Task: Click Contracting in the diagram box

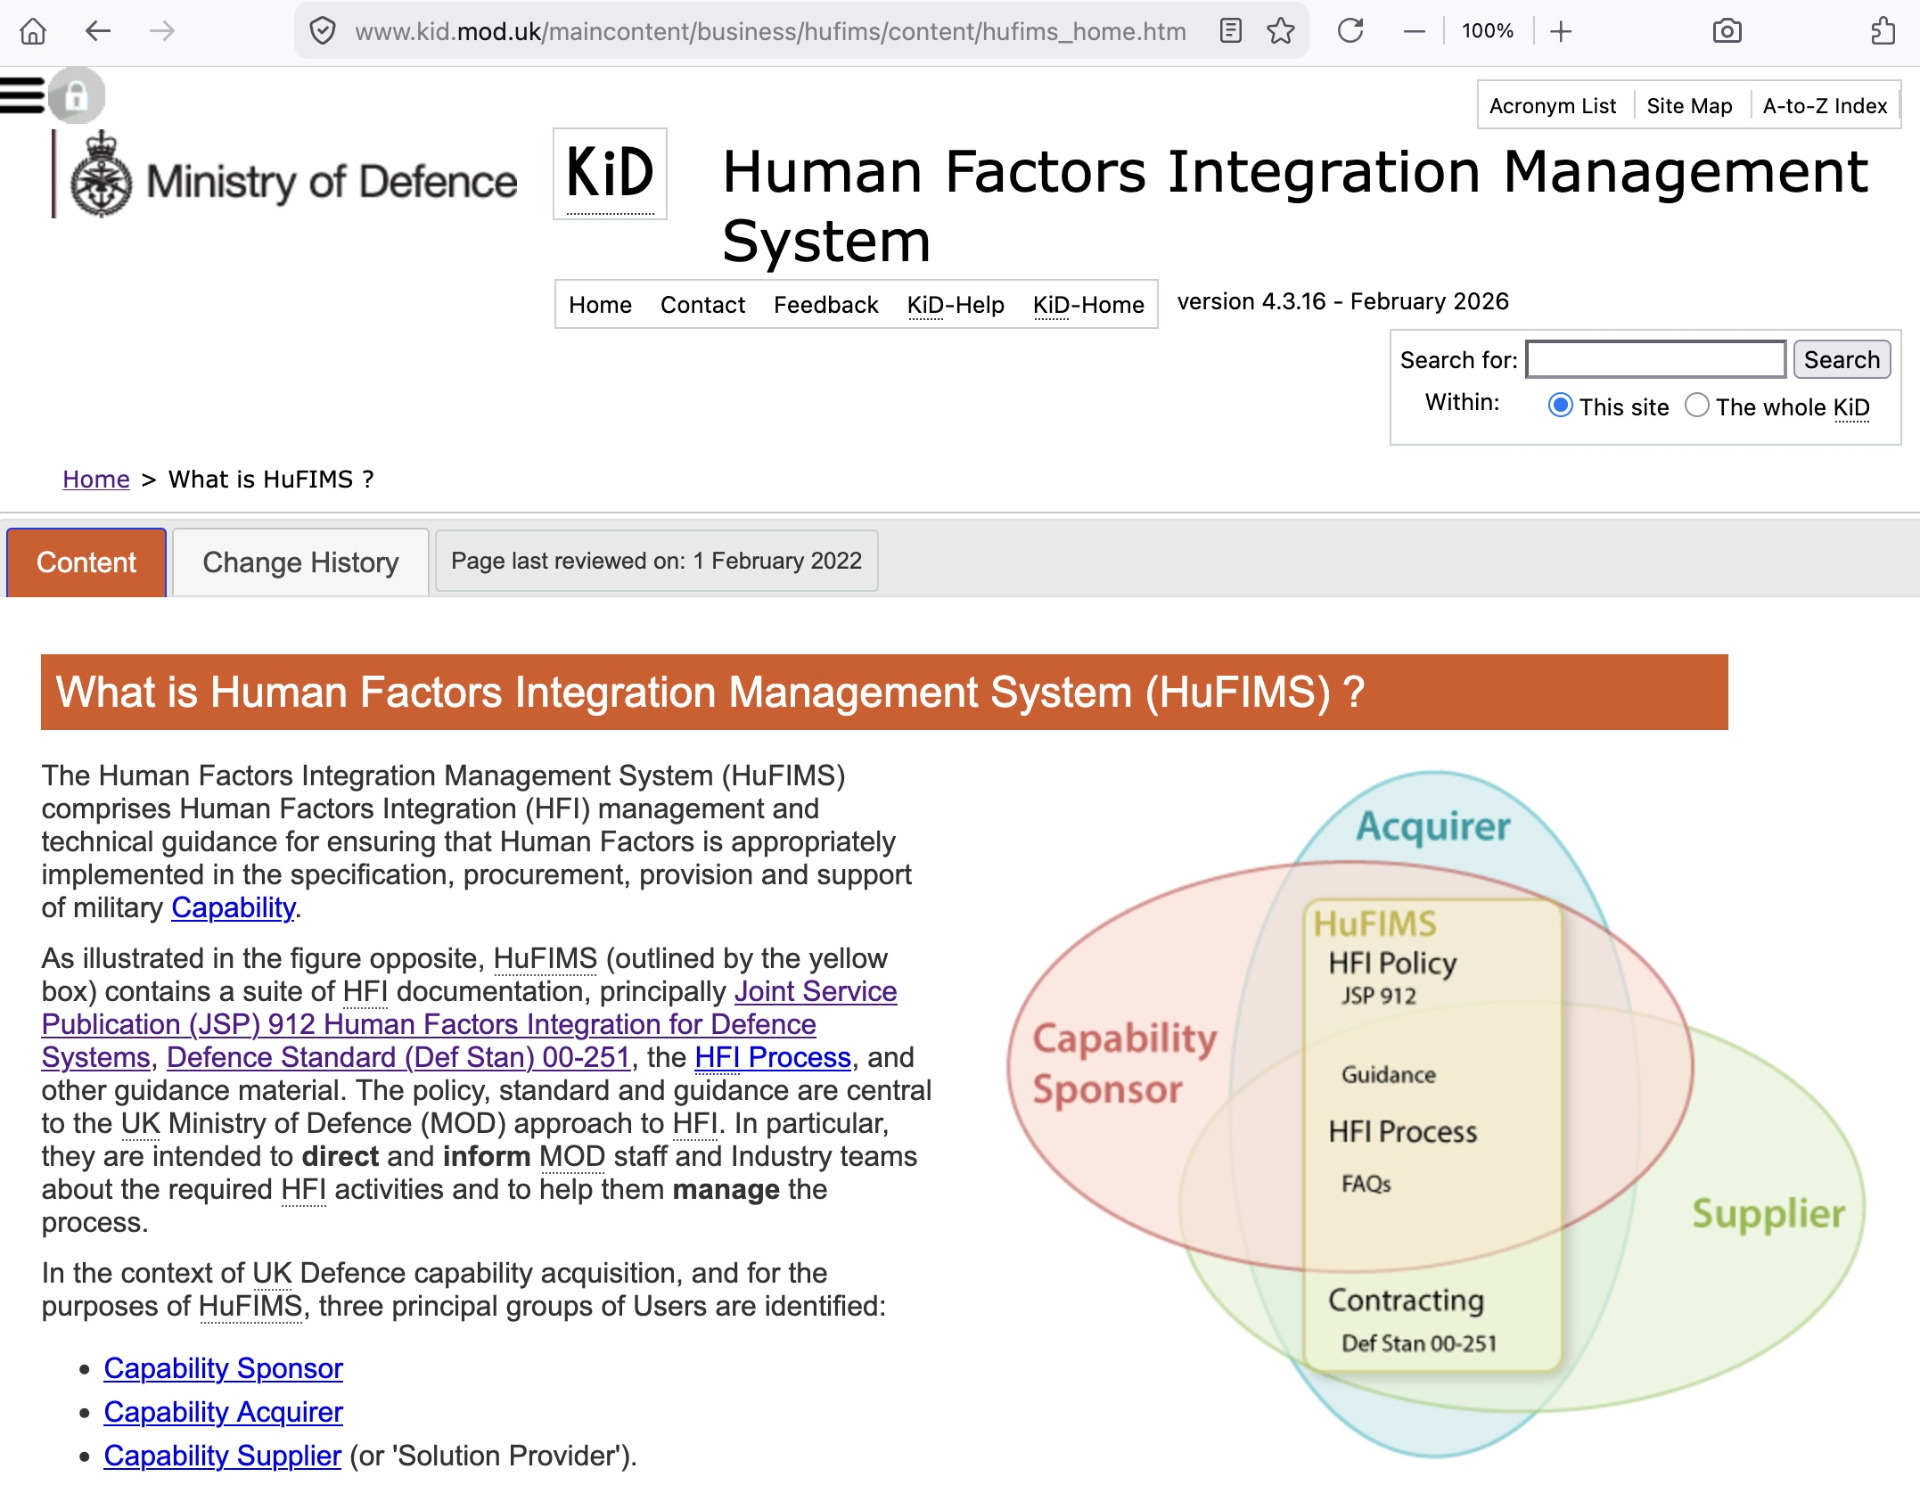Action: click(1405, 1300)
